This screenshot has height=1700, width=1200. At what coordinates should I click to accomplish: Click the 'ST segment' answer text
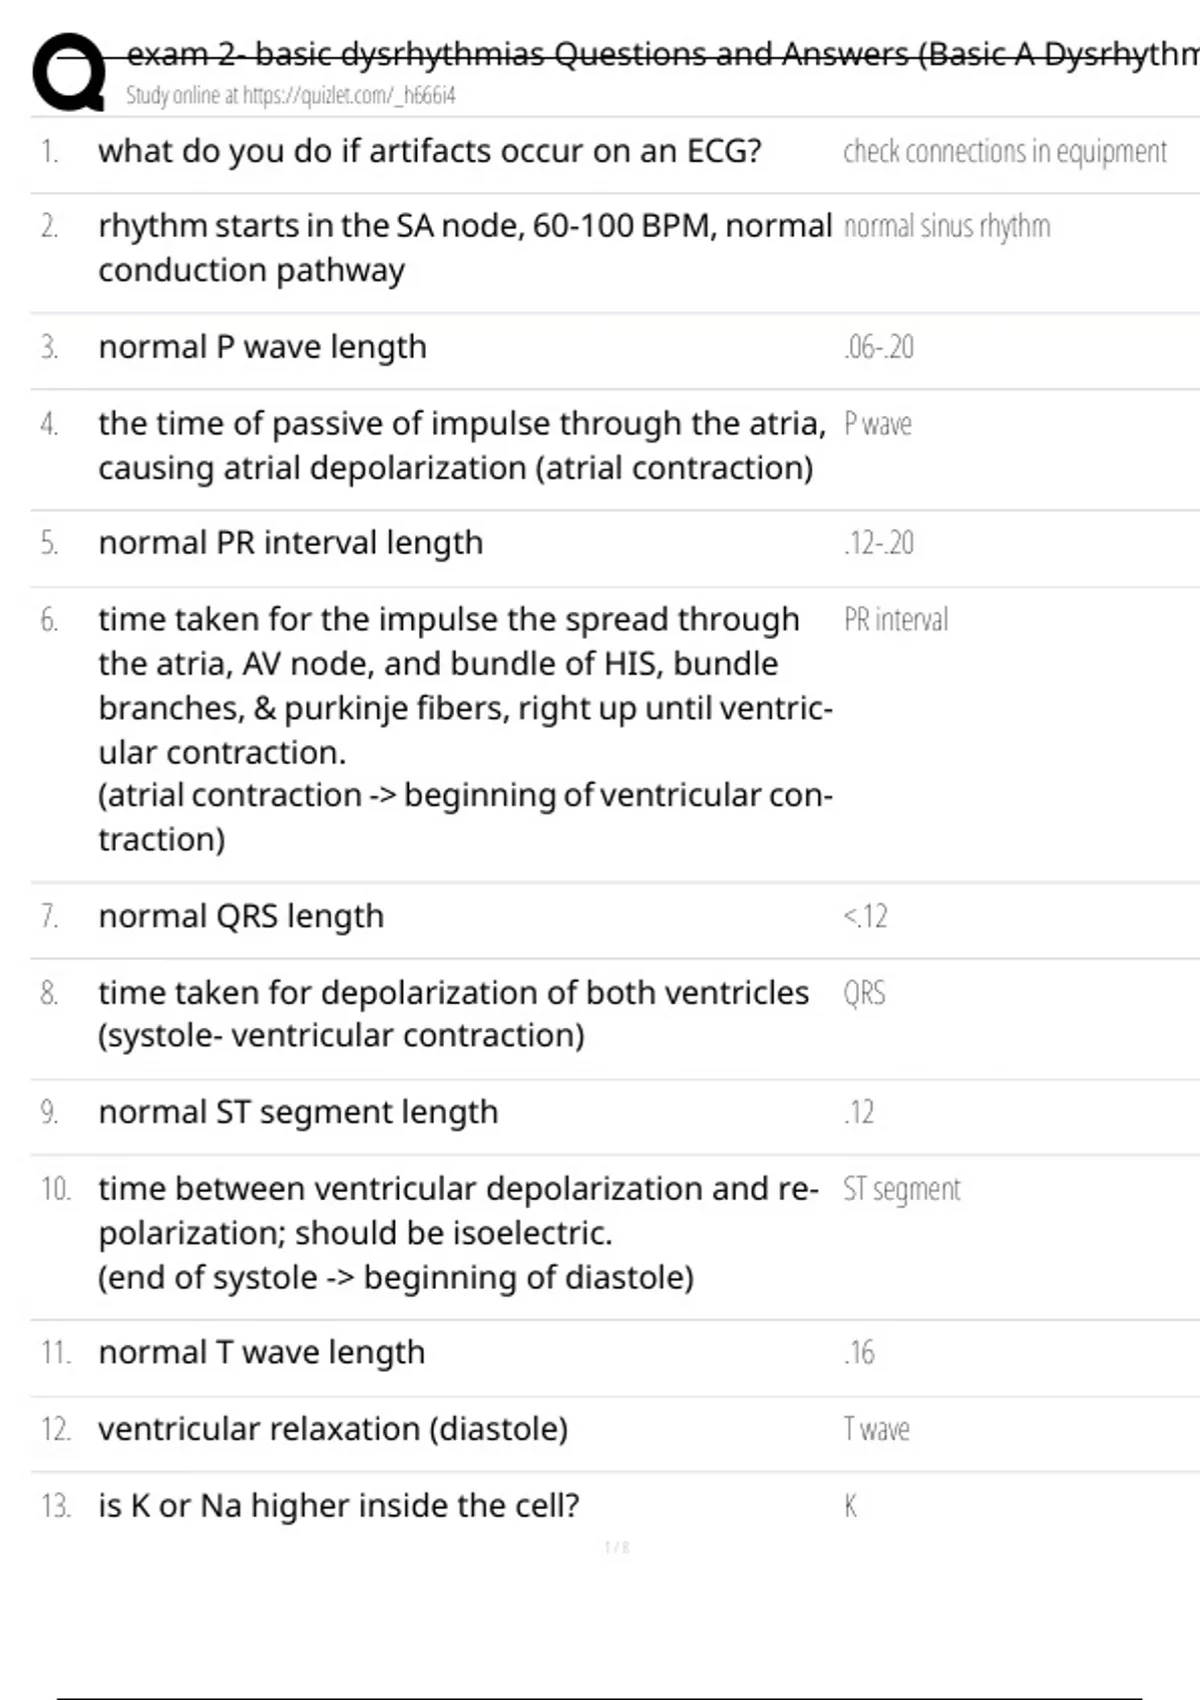coord(901,1189)
